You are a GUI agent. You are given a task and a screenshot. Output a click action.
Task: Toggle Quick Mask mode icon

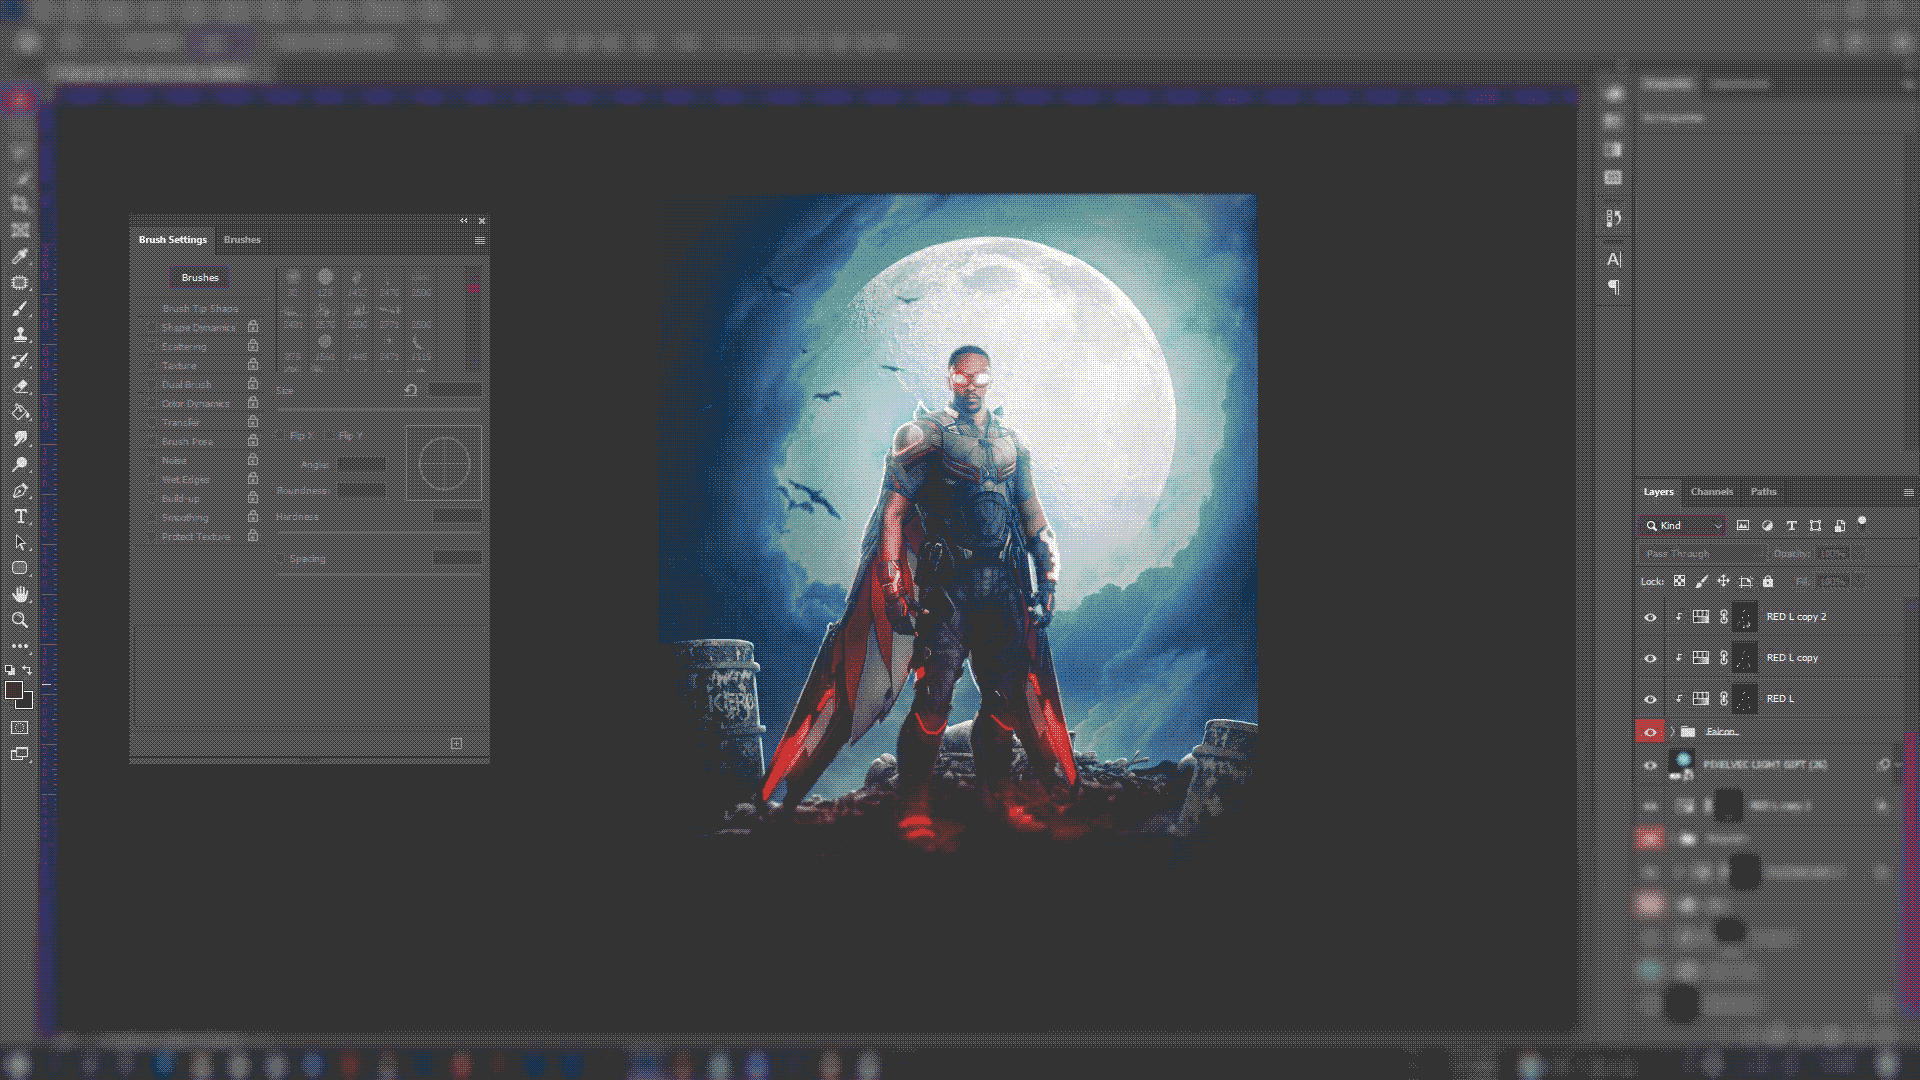20,728
